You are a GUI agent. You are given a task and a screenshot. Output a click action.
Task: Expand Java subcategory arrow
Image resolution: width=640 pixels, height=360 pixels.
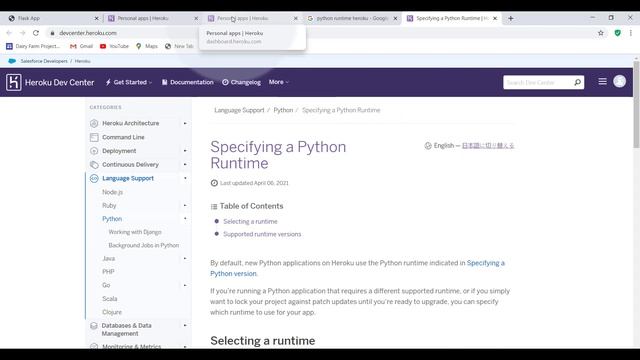pyautogui.click(x=185, y=258)
